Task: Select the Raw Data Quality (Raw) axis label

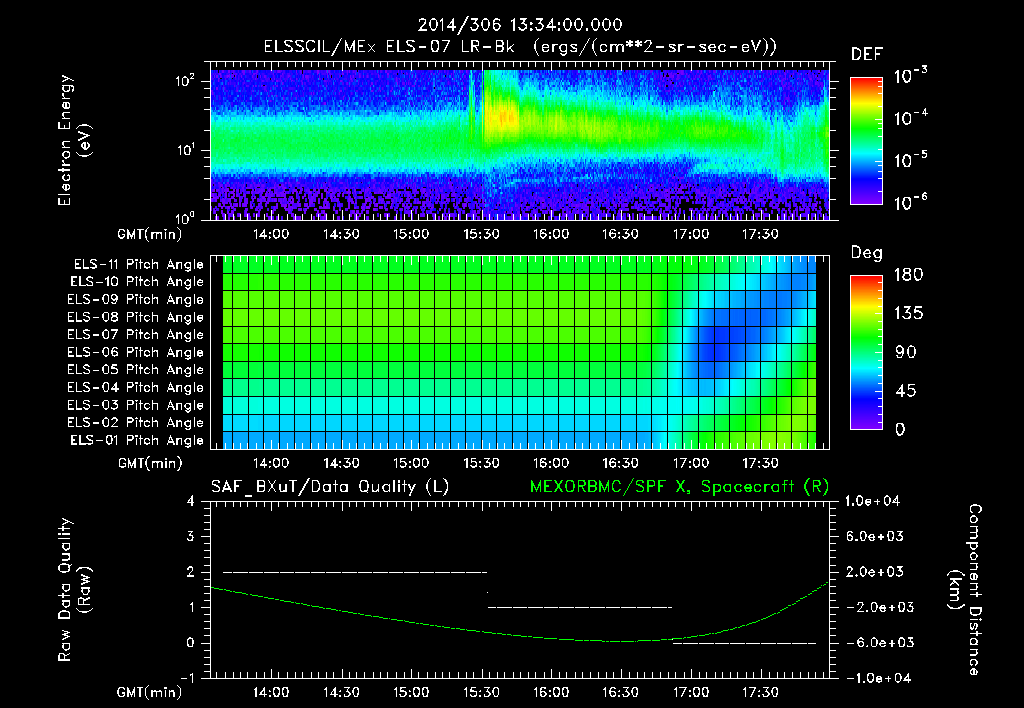Action: point(74,589)
